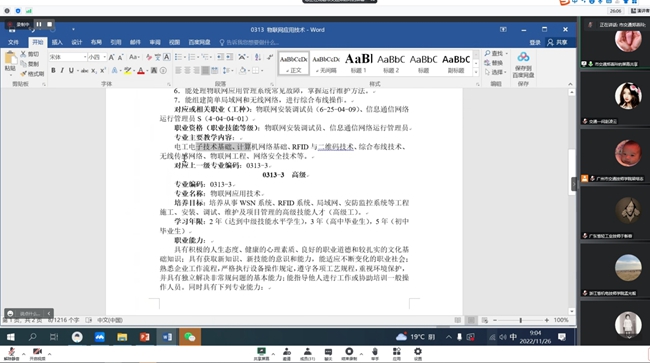Toggle Center paragraph alignment
Screen dimensions: 650x363
(187, 71)
